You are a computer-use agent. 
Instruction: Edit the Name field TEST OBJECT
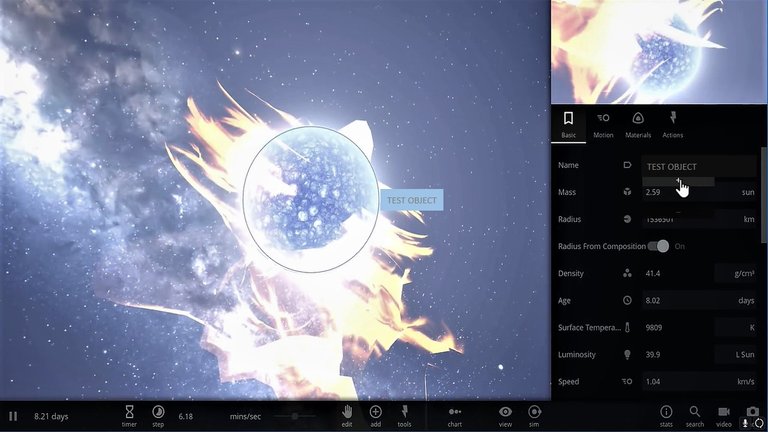coord(699,167)
